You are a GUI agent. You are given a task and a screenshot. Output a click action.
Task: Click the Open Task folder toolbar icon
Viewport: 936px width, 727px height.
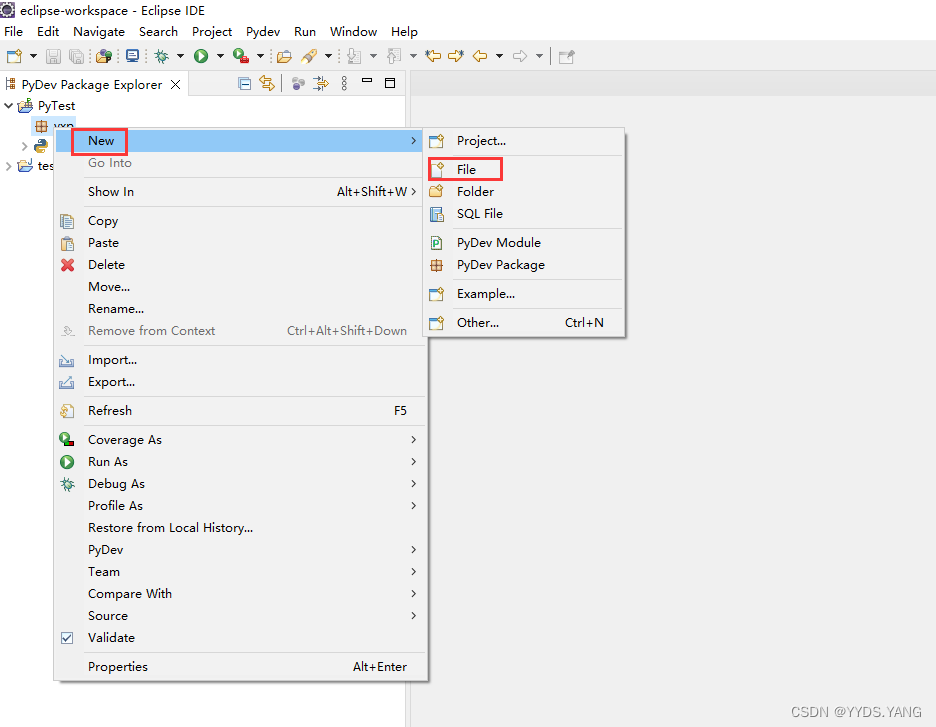(284, 56)
